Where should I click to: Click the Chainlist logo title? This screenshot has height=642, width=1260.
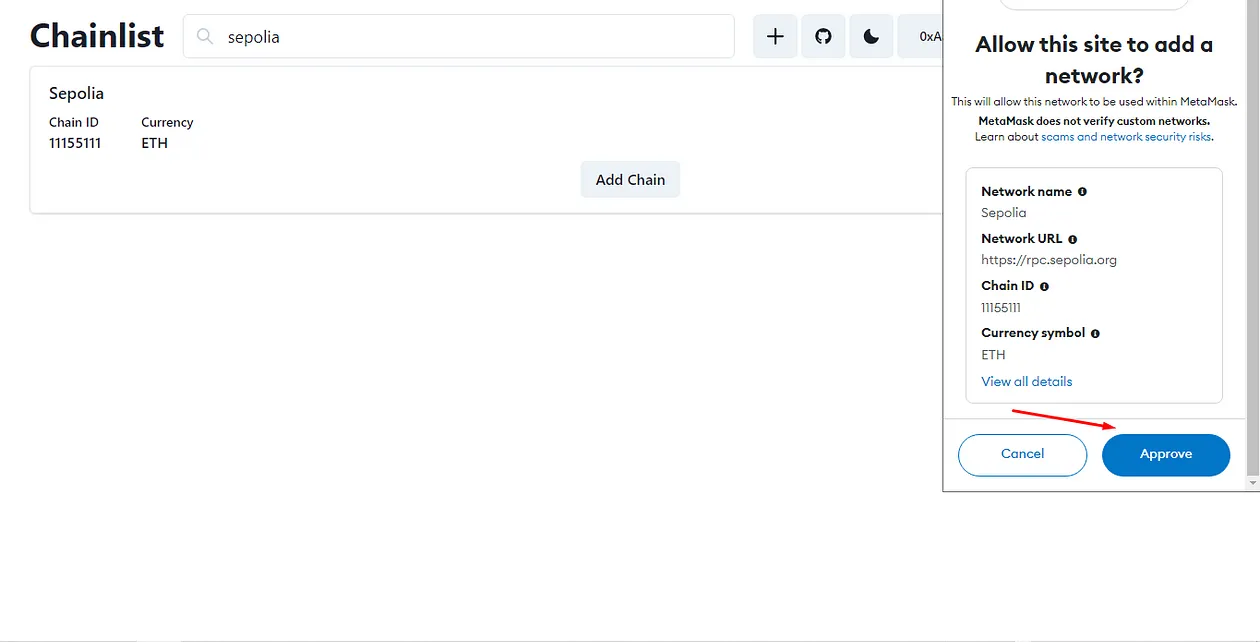[97, 36]
